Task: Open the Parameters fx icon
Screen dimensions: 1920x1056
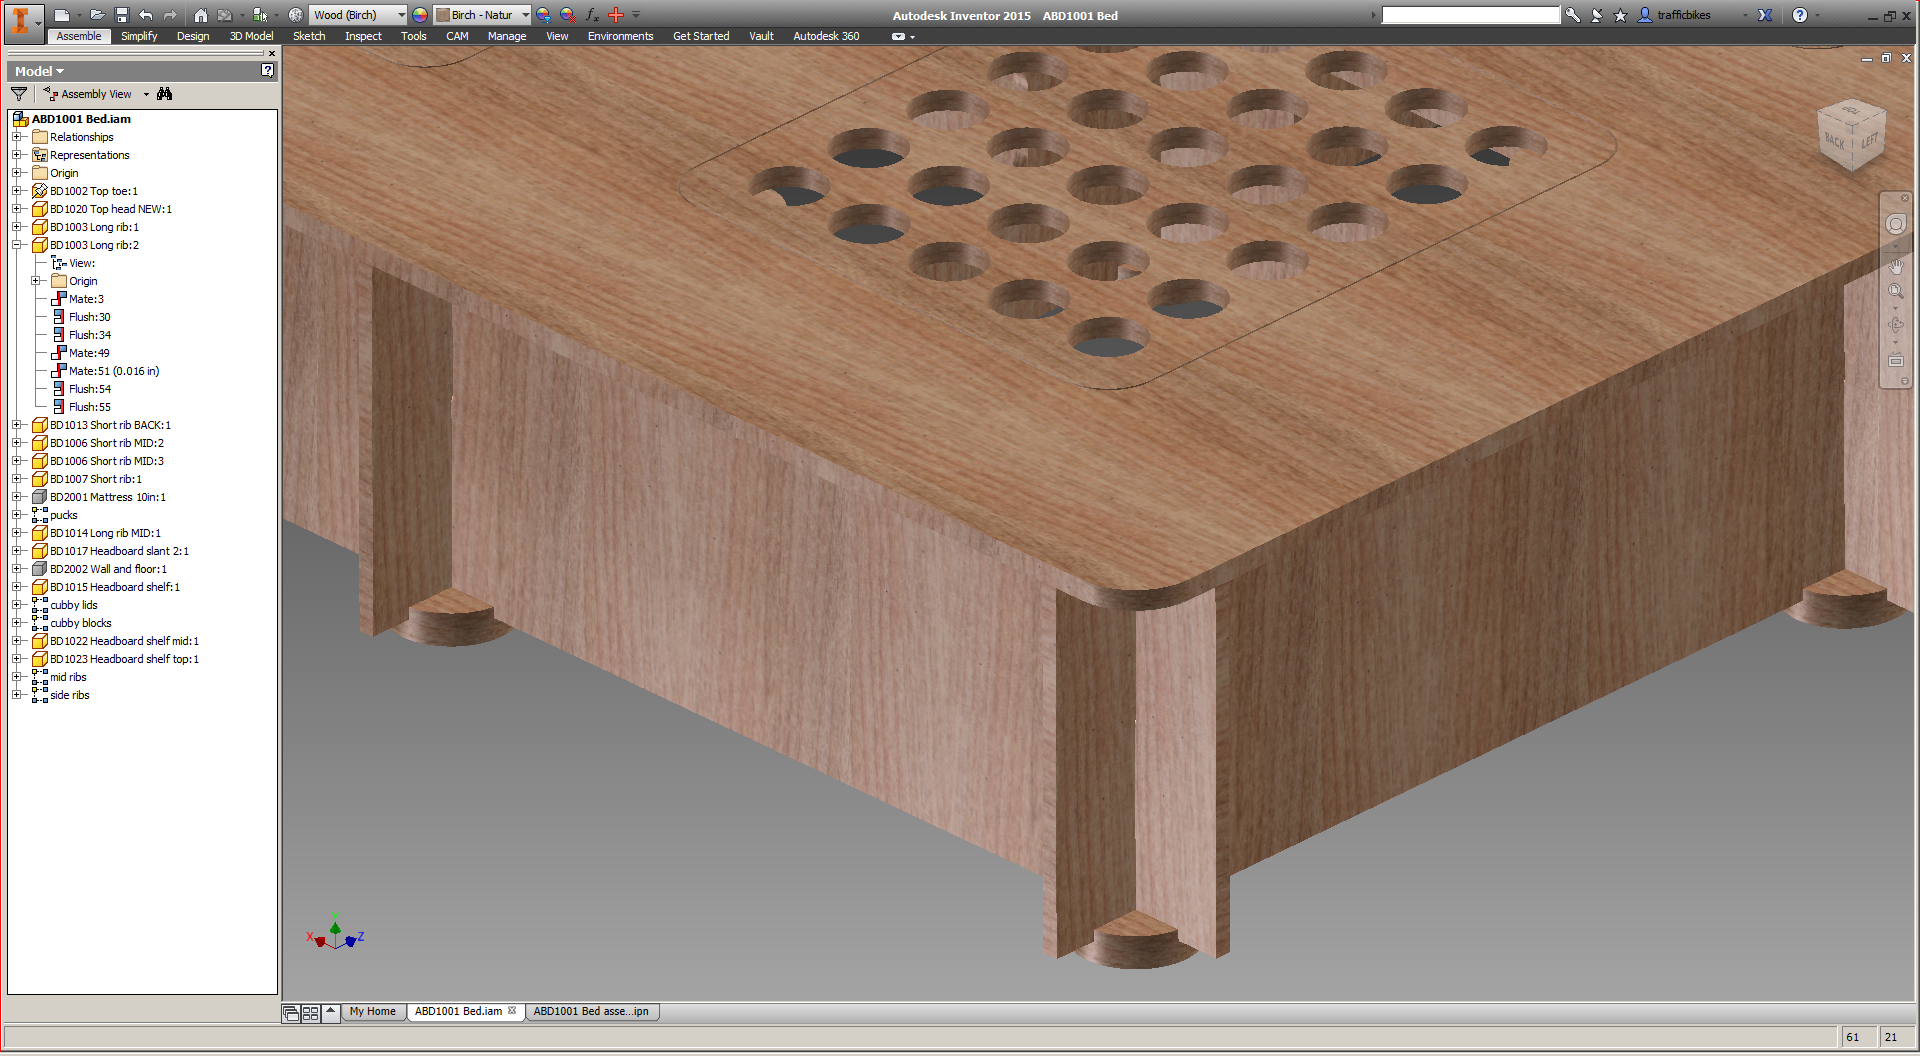Action: 592,15
